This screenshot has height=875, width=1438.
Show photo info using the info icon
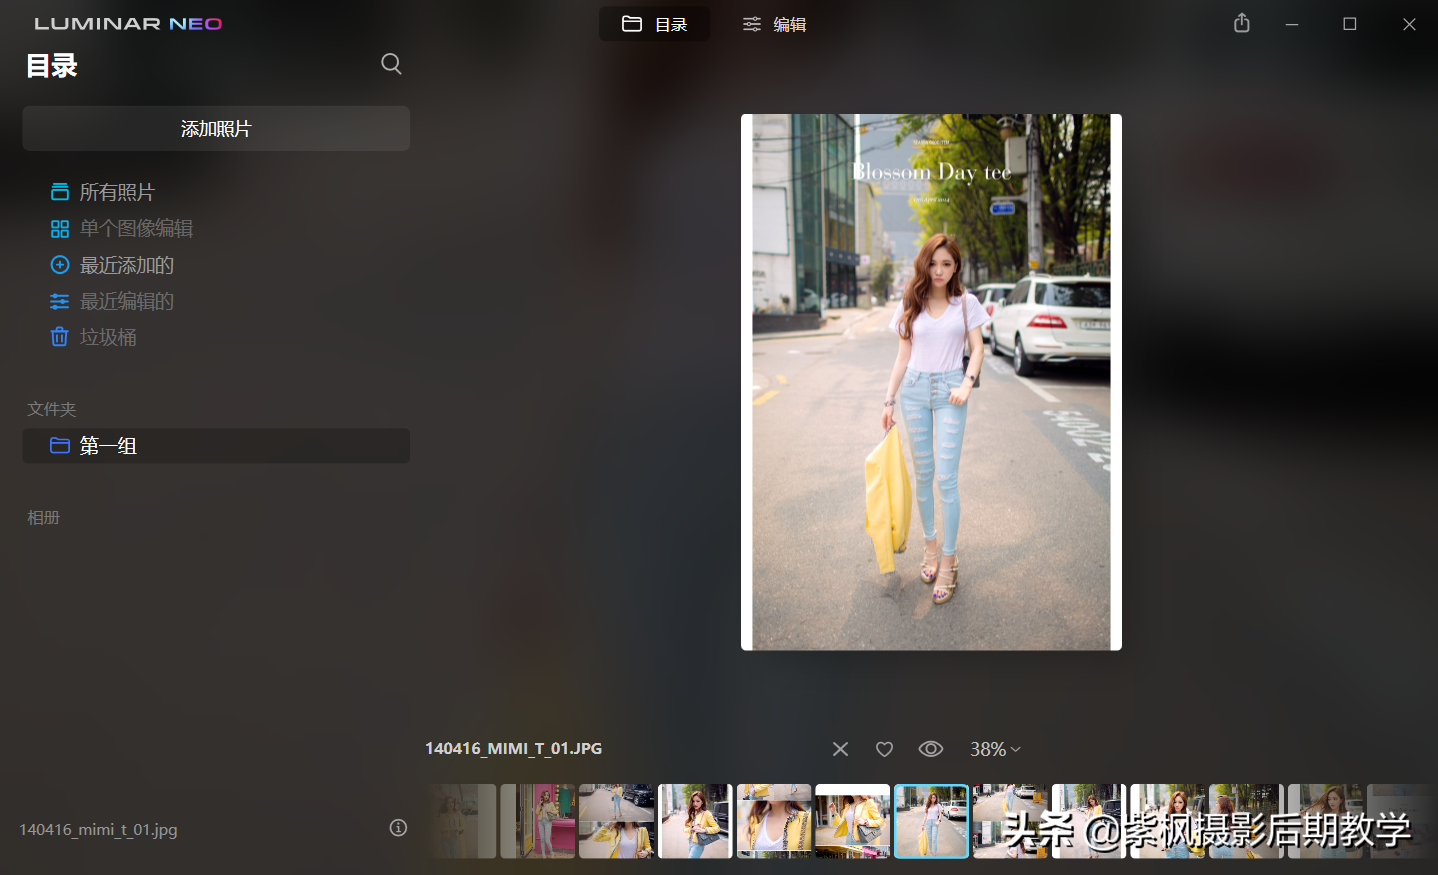[398, 828]
